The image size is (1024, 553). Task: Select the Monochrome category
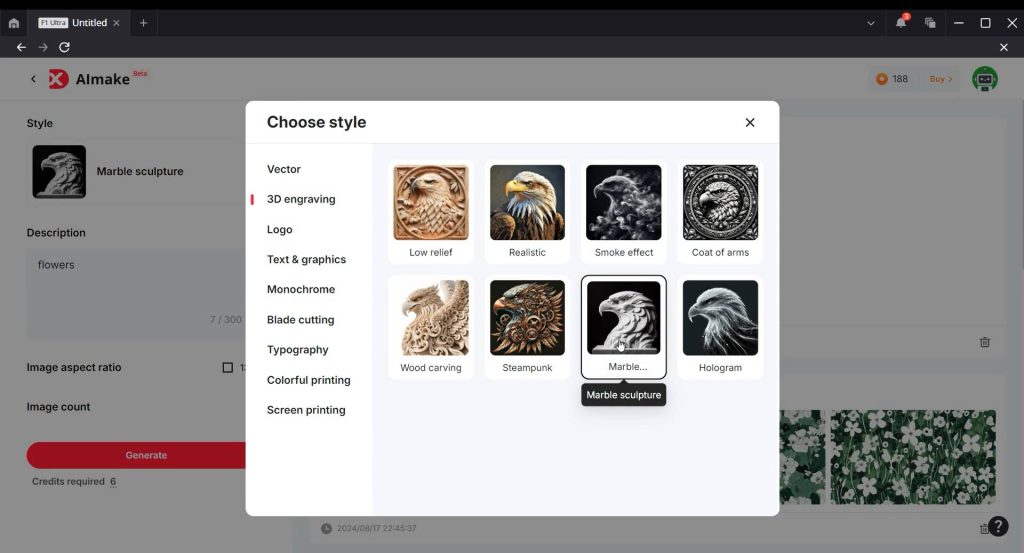click(301, 289)
